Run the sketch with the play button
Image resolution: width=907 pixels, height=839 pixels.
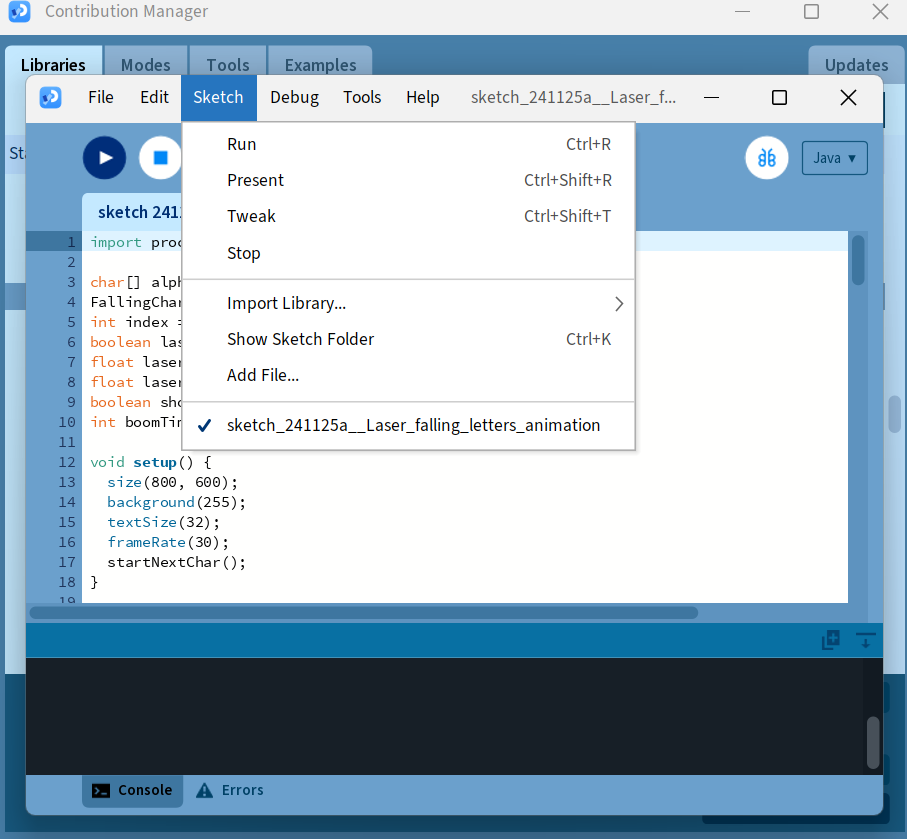[x=104, y=157]
